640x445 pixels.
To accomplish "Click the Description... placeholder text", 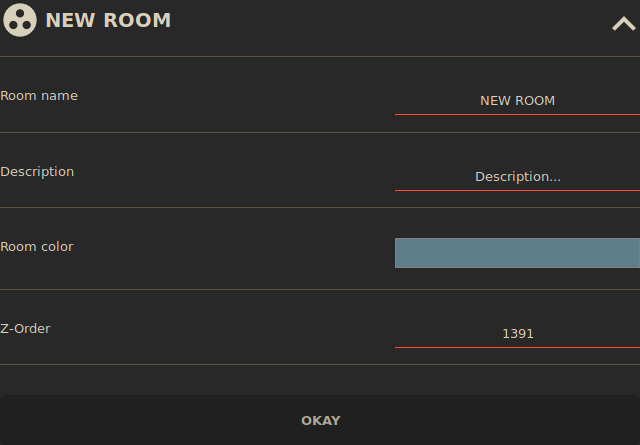I will pyautogui.click(x=517, y=177).
